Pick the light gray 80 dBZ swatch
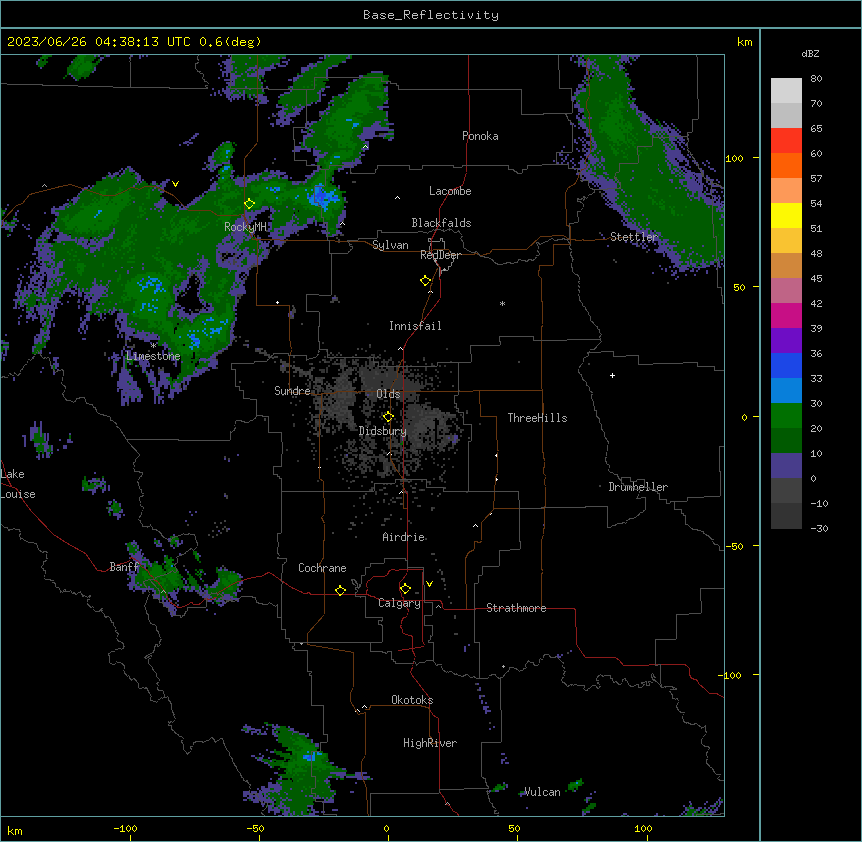The image size is (862, 842). (x=786, y=91)
